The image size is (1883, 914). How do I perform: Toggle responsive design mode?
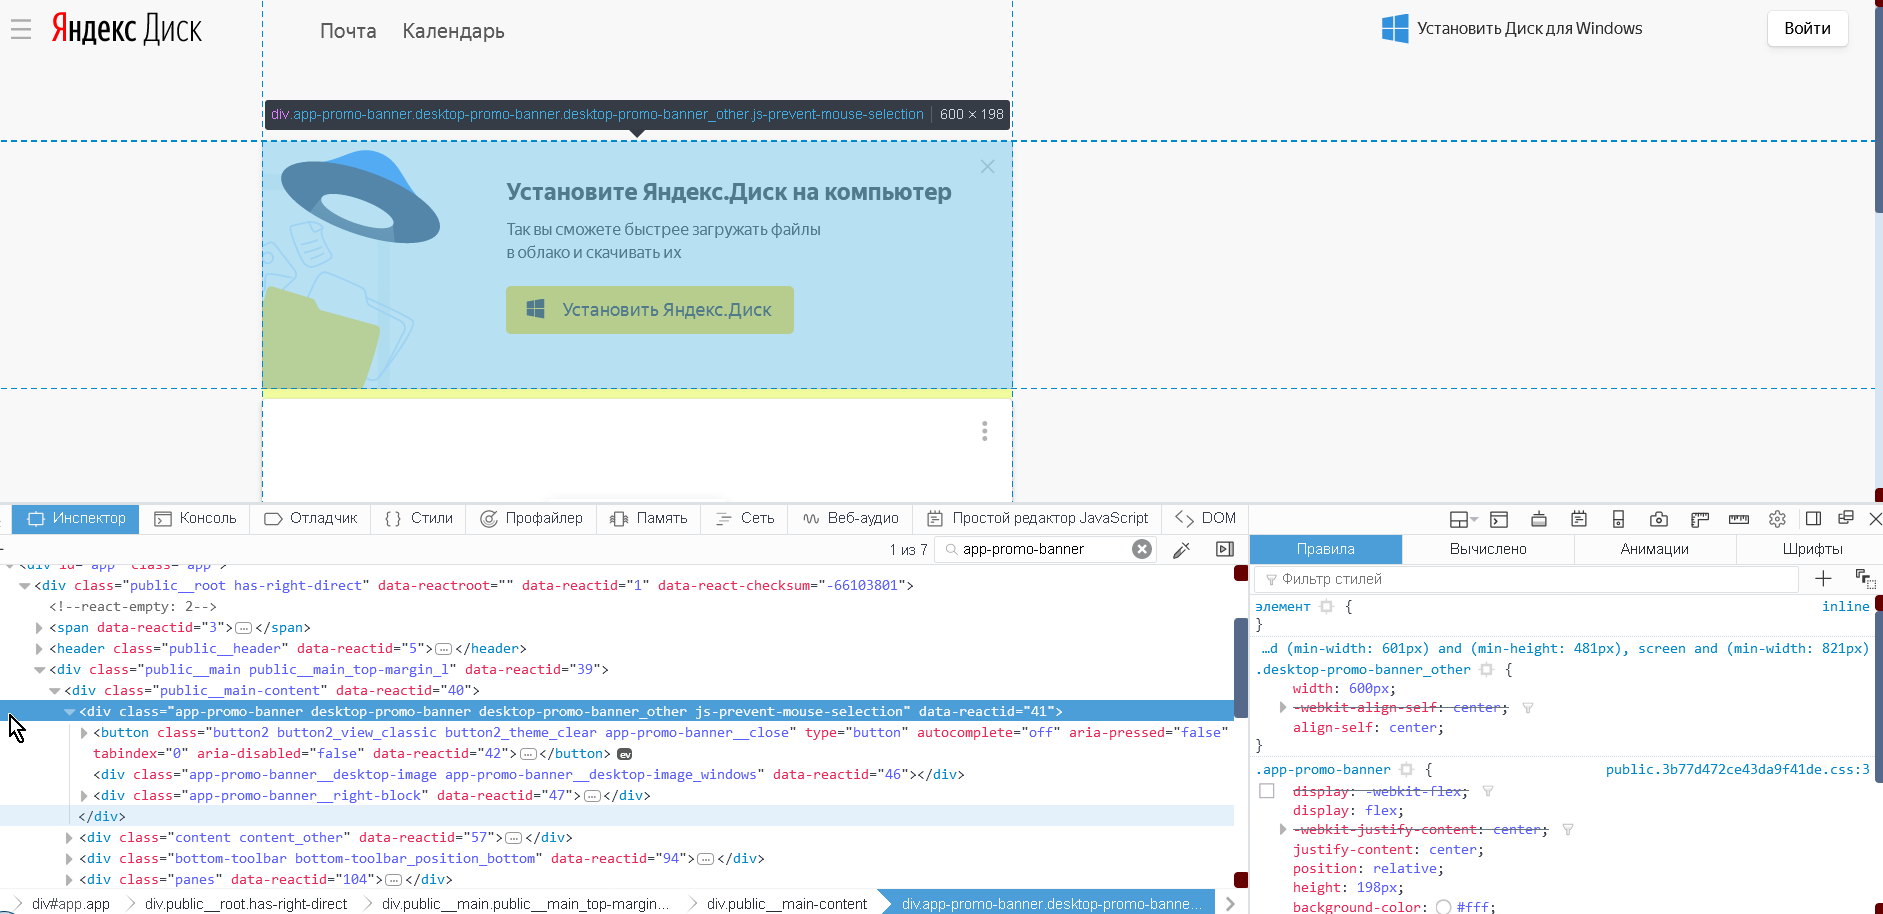pos(1619,519)
